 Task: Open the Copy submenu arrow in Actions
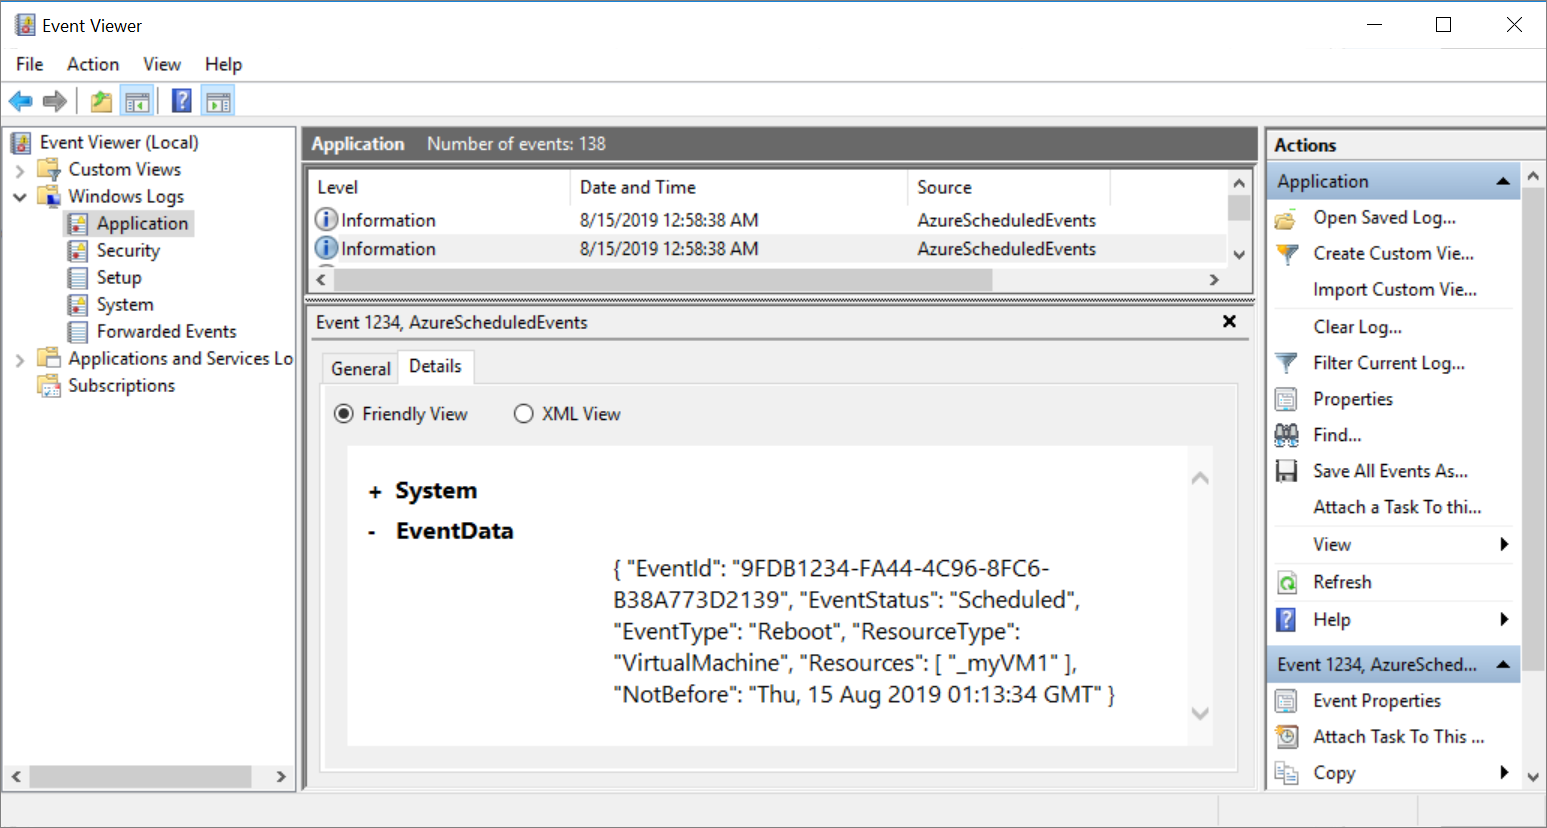pos(1504,772)
